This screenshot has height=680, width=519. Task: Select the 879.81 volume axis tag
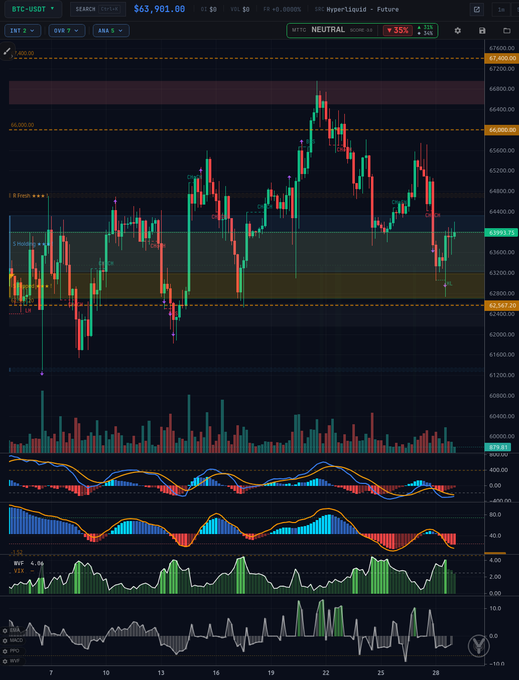(x=498, y=447)
